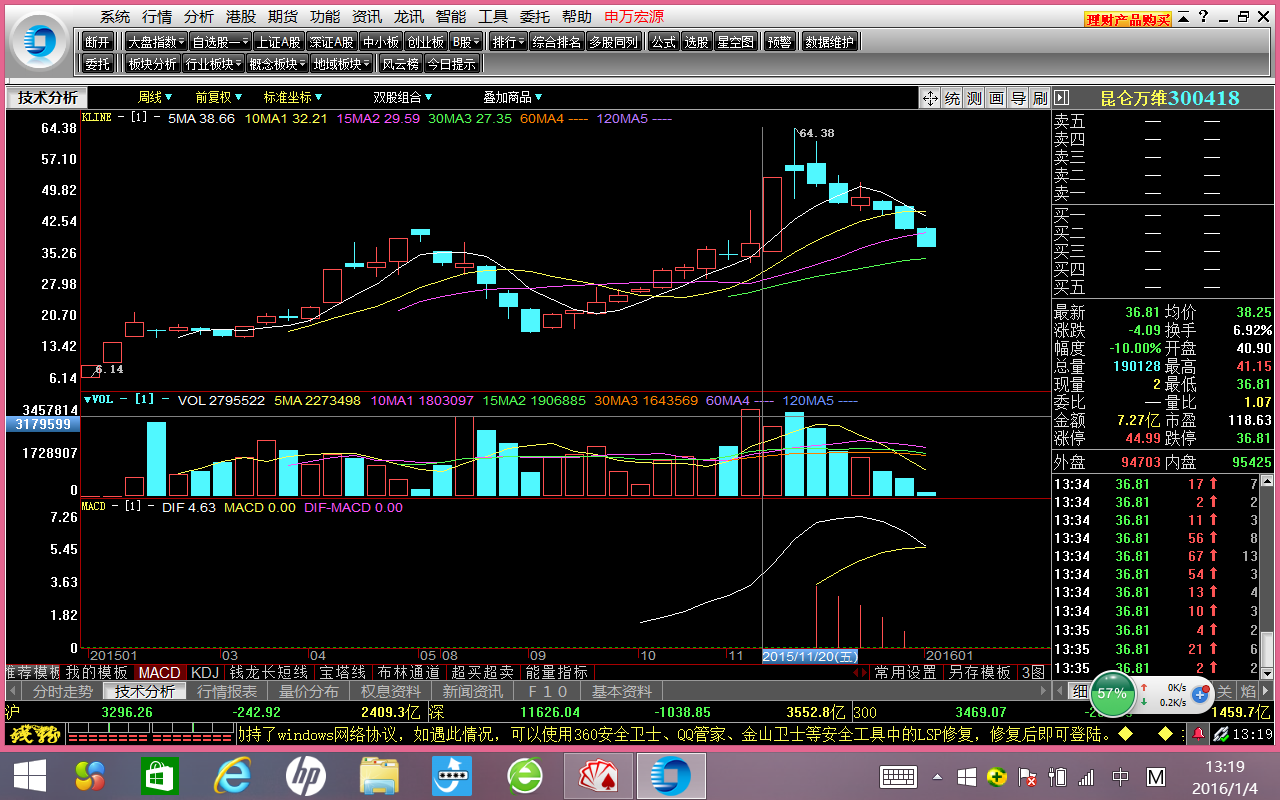Open the 系统 menu
This screenshot has width=1280, height=800.
click(115, 17)
